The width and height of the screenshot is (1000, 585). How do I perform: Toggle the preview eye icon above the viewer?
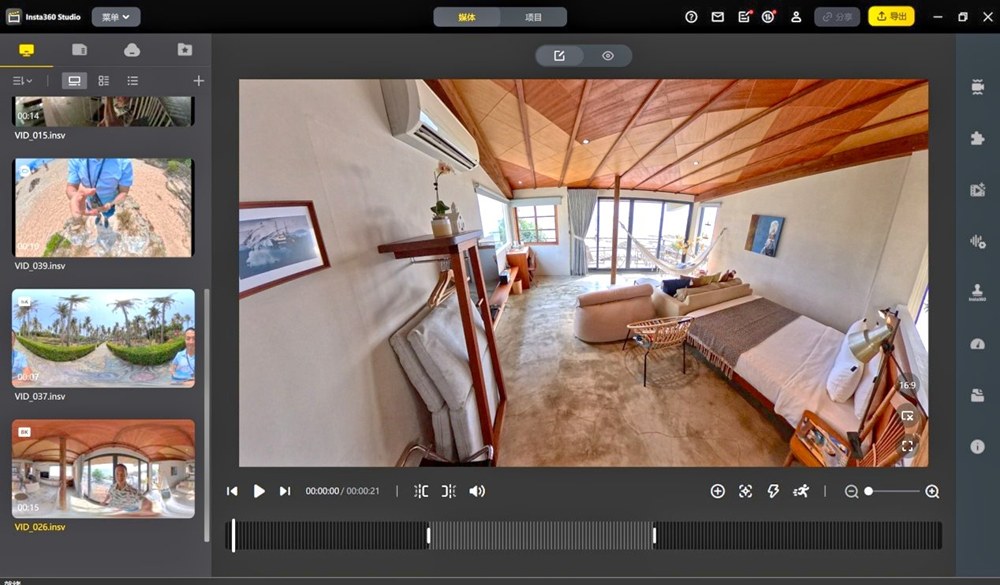pyautogui.click(x=609, y=55)
